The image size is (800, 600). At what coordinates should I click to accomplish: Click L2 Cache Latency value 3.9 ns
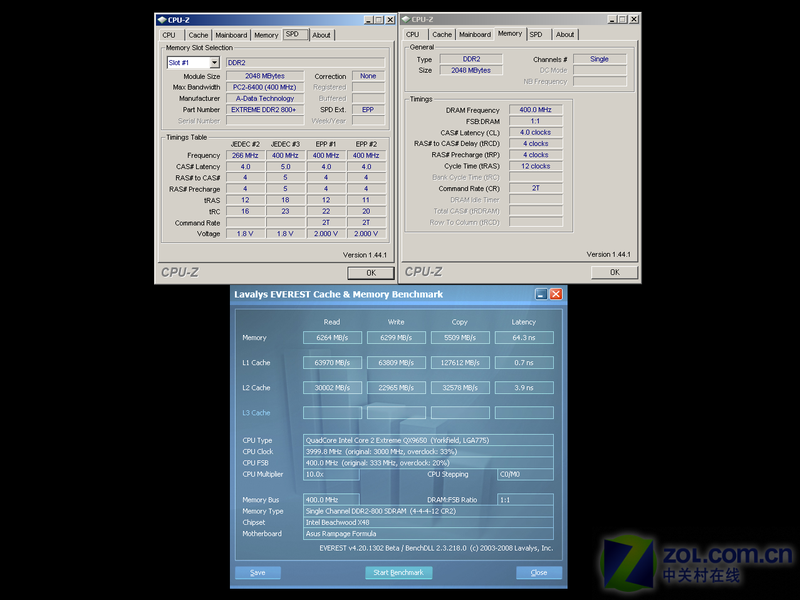click(x=524, y=388)
